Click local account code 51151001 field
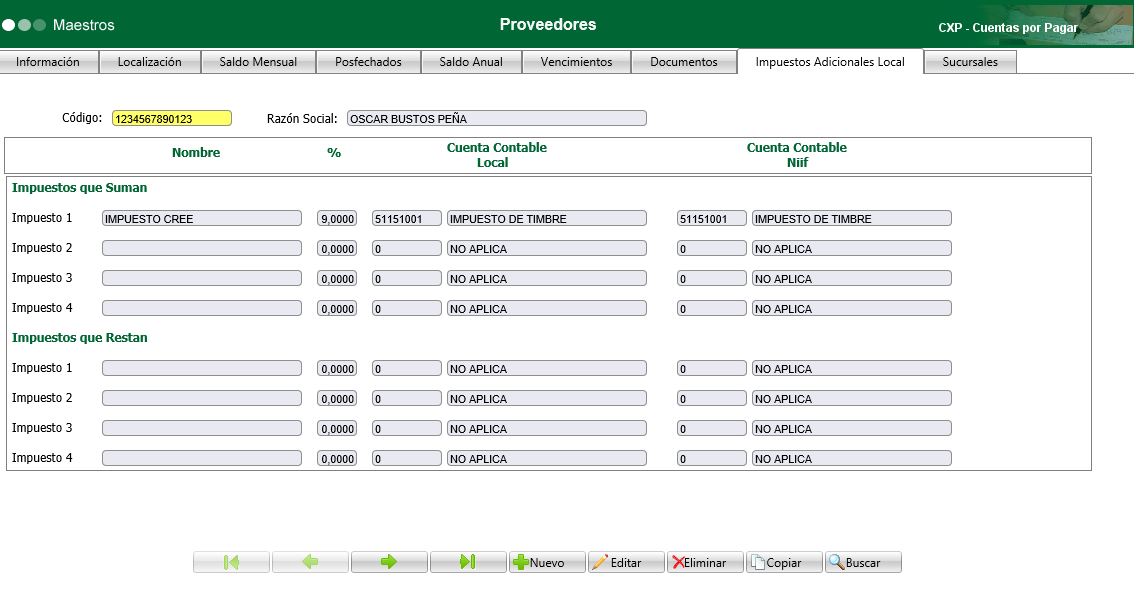 pyautogui.click(x=407, y=218)
